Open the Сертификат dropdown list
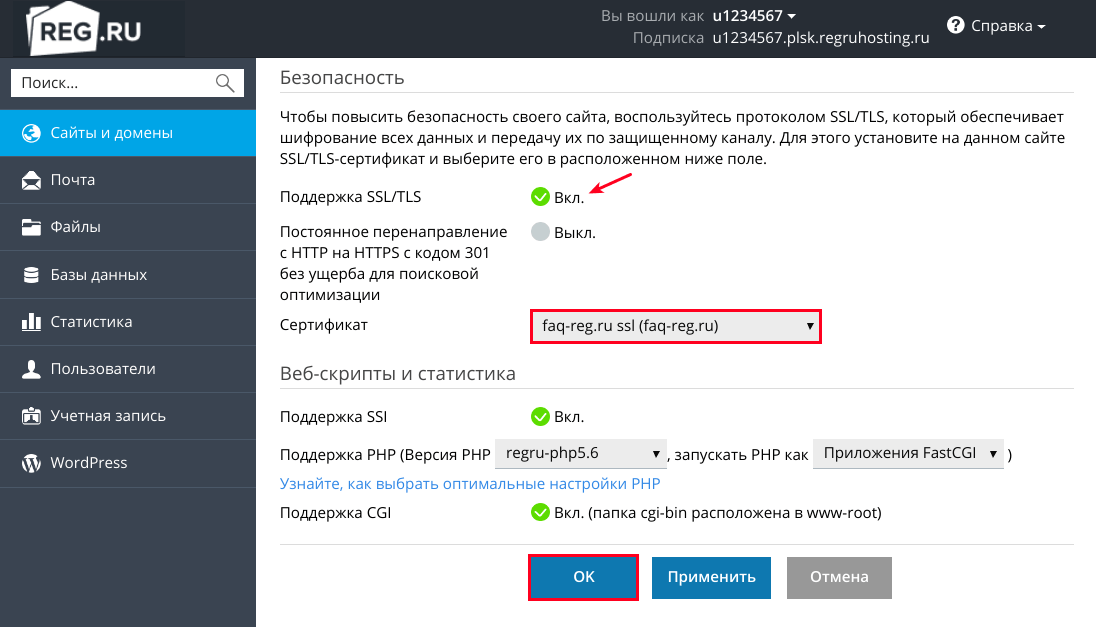Screen dimensions: 1096x628 pos(675,327)
